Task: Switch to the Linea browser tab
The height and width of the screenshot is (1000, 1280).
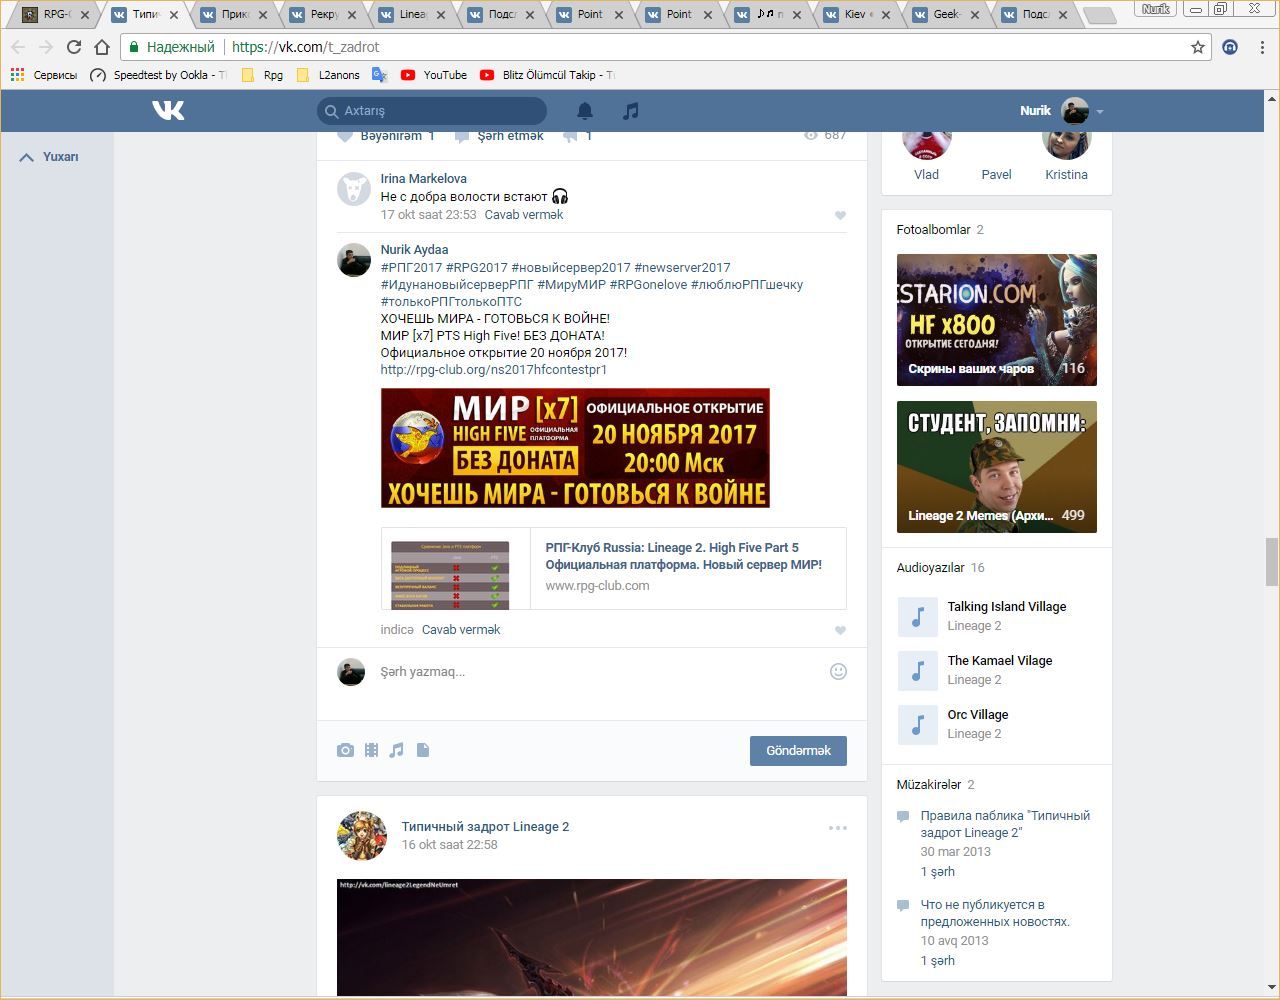Action: click(412, 14)
